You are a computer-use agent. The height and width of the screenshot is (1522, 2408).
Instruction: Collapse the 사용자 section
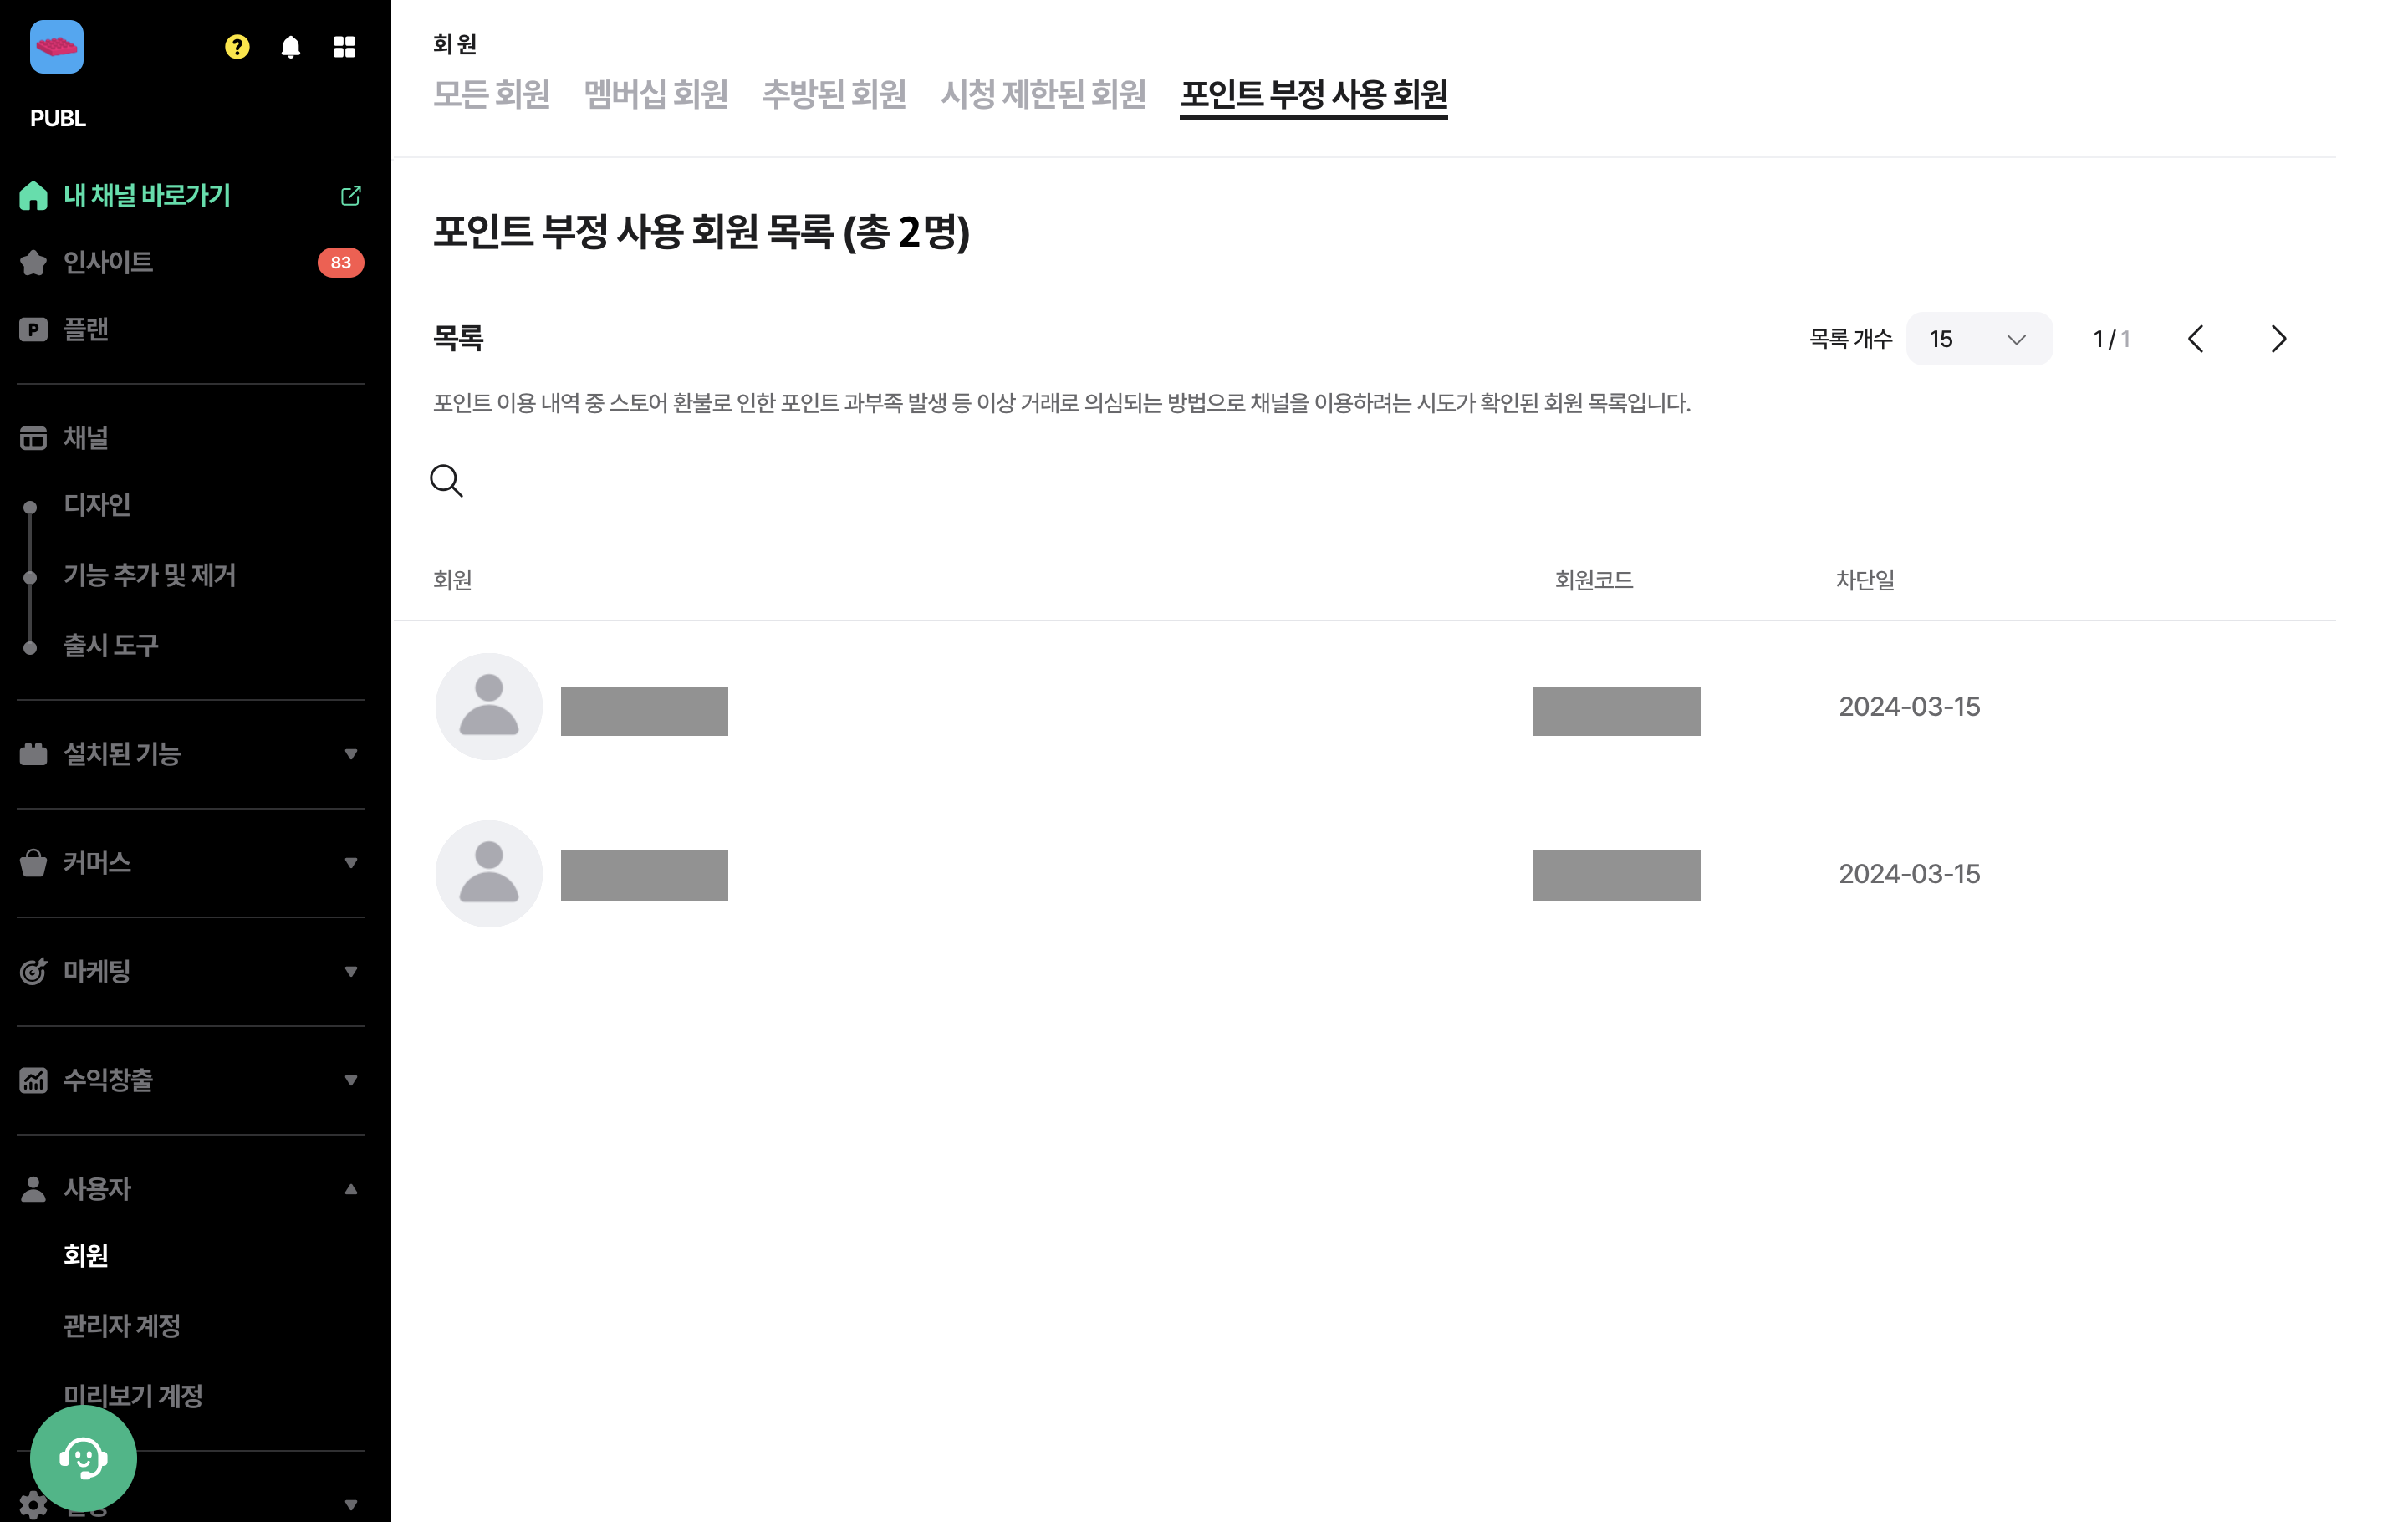[352, 1189]
